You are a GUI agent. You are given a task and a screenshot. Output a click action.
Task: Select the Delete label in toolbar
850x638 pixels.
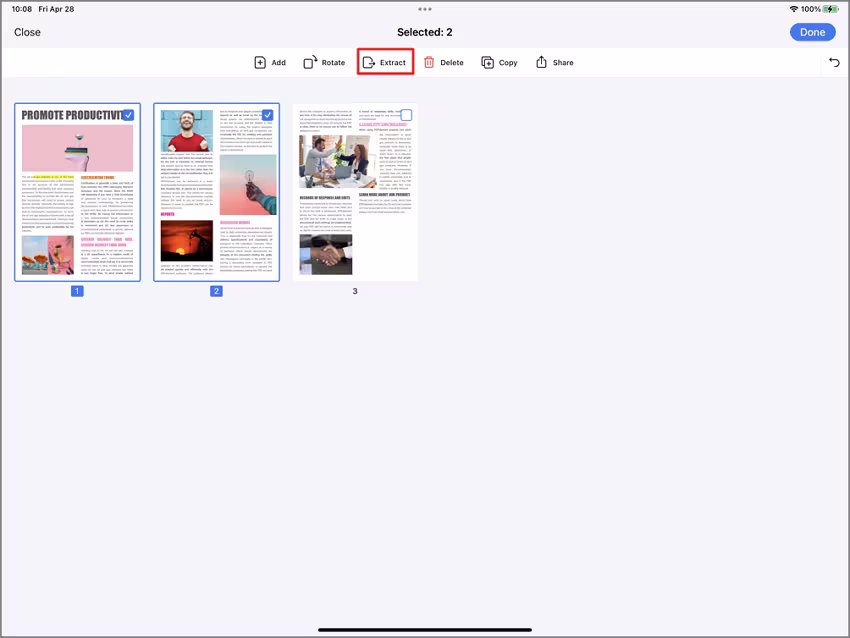tap(452, 62)
